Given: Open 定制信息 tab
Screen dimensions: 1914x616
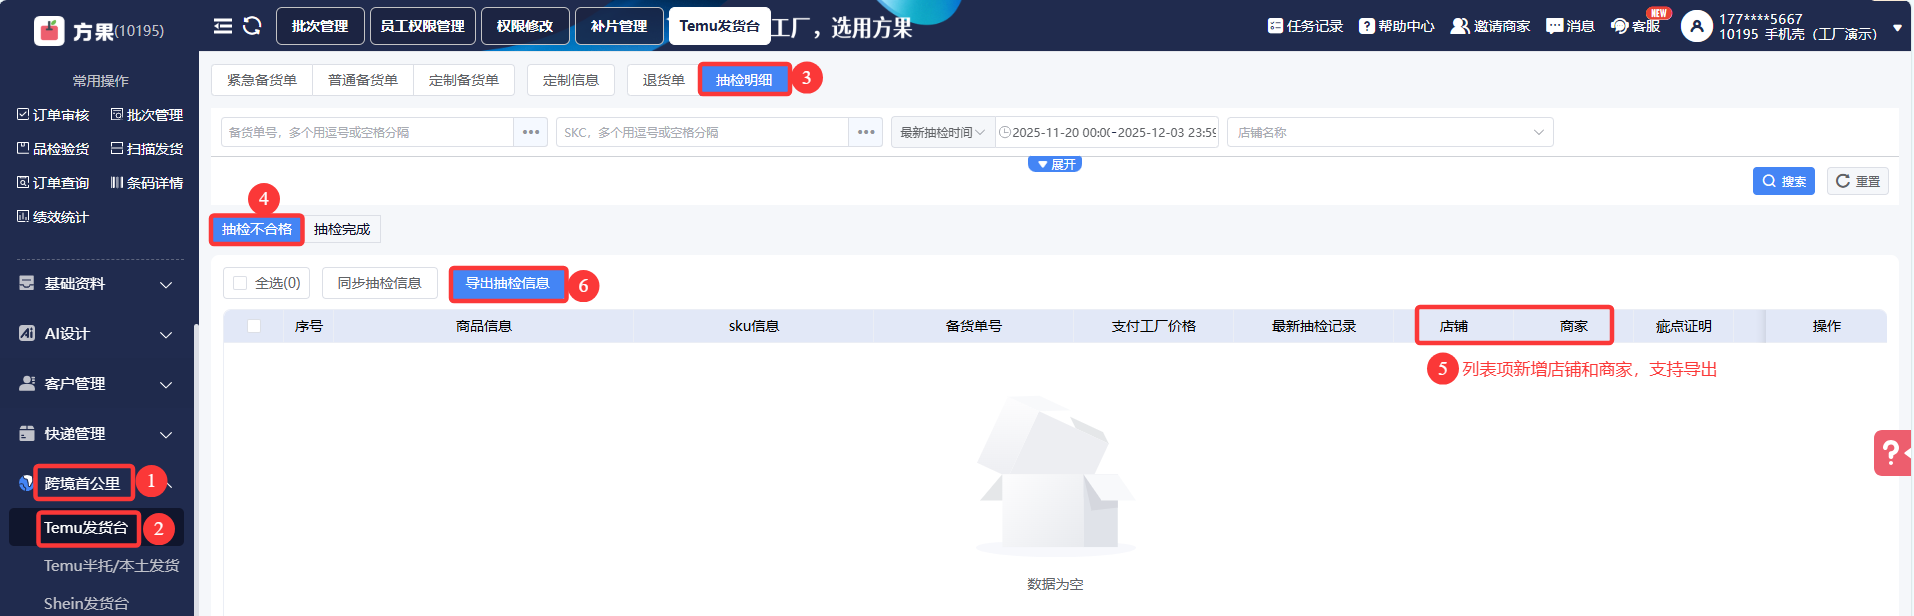Looking at the screenshot, I should pos(571,80).
